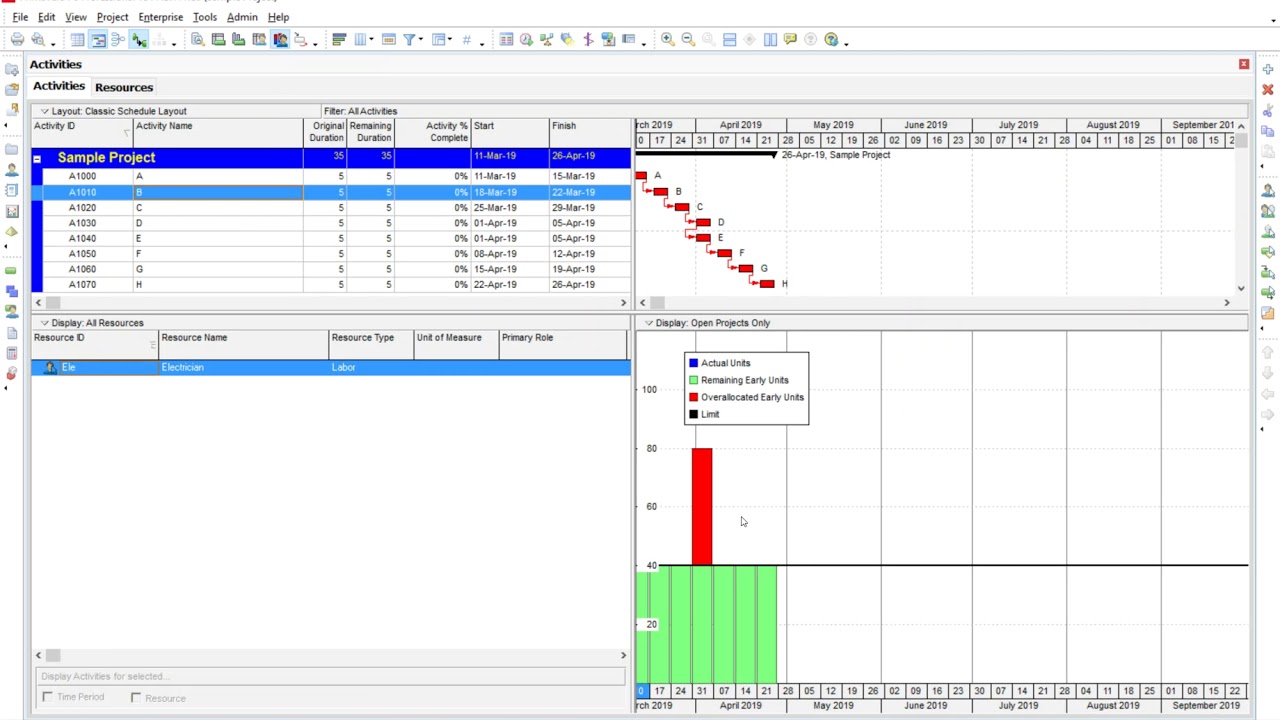The height and width of the screenshot is (720, 1280).
Task: Click the Start column header
Action: tap(510, 132)
